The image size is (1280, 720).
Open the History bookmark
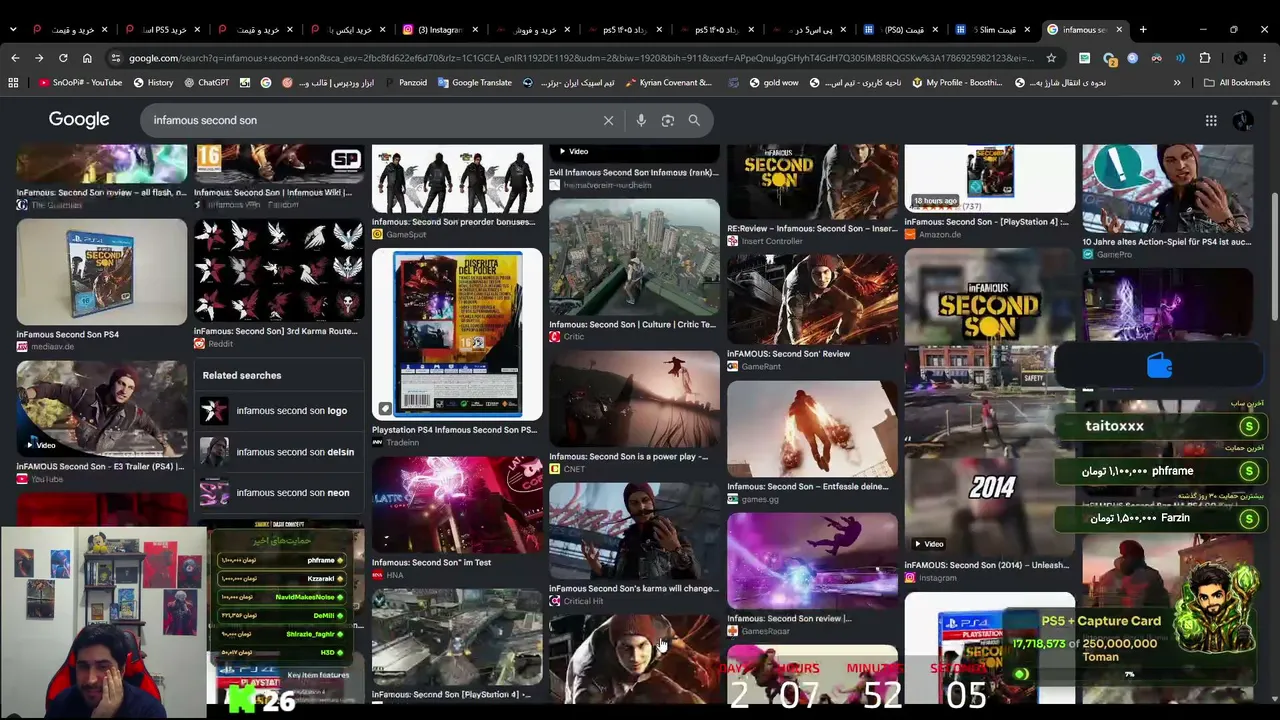(x=153, y=83)
